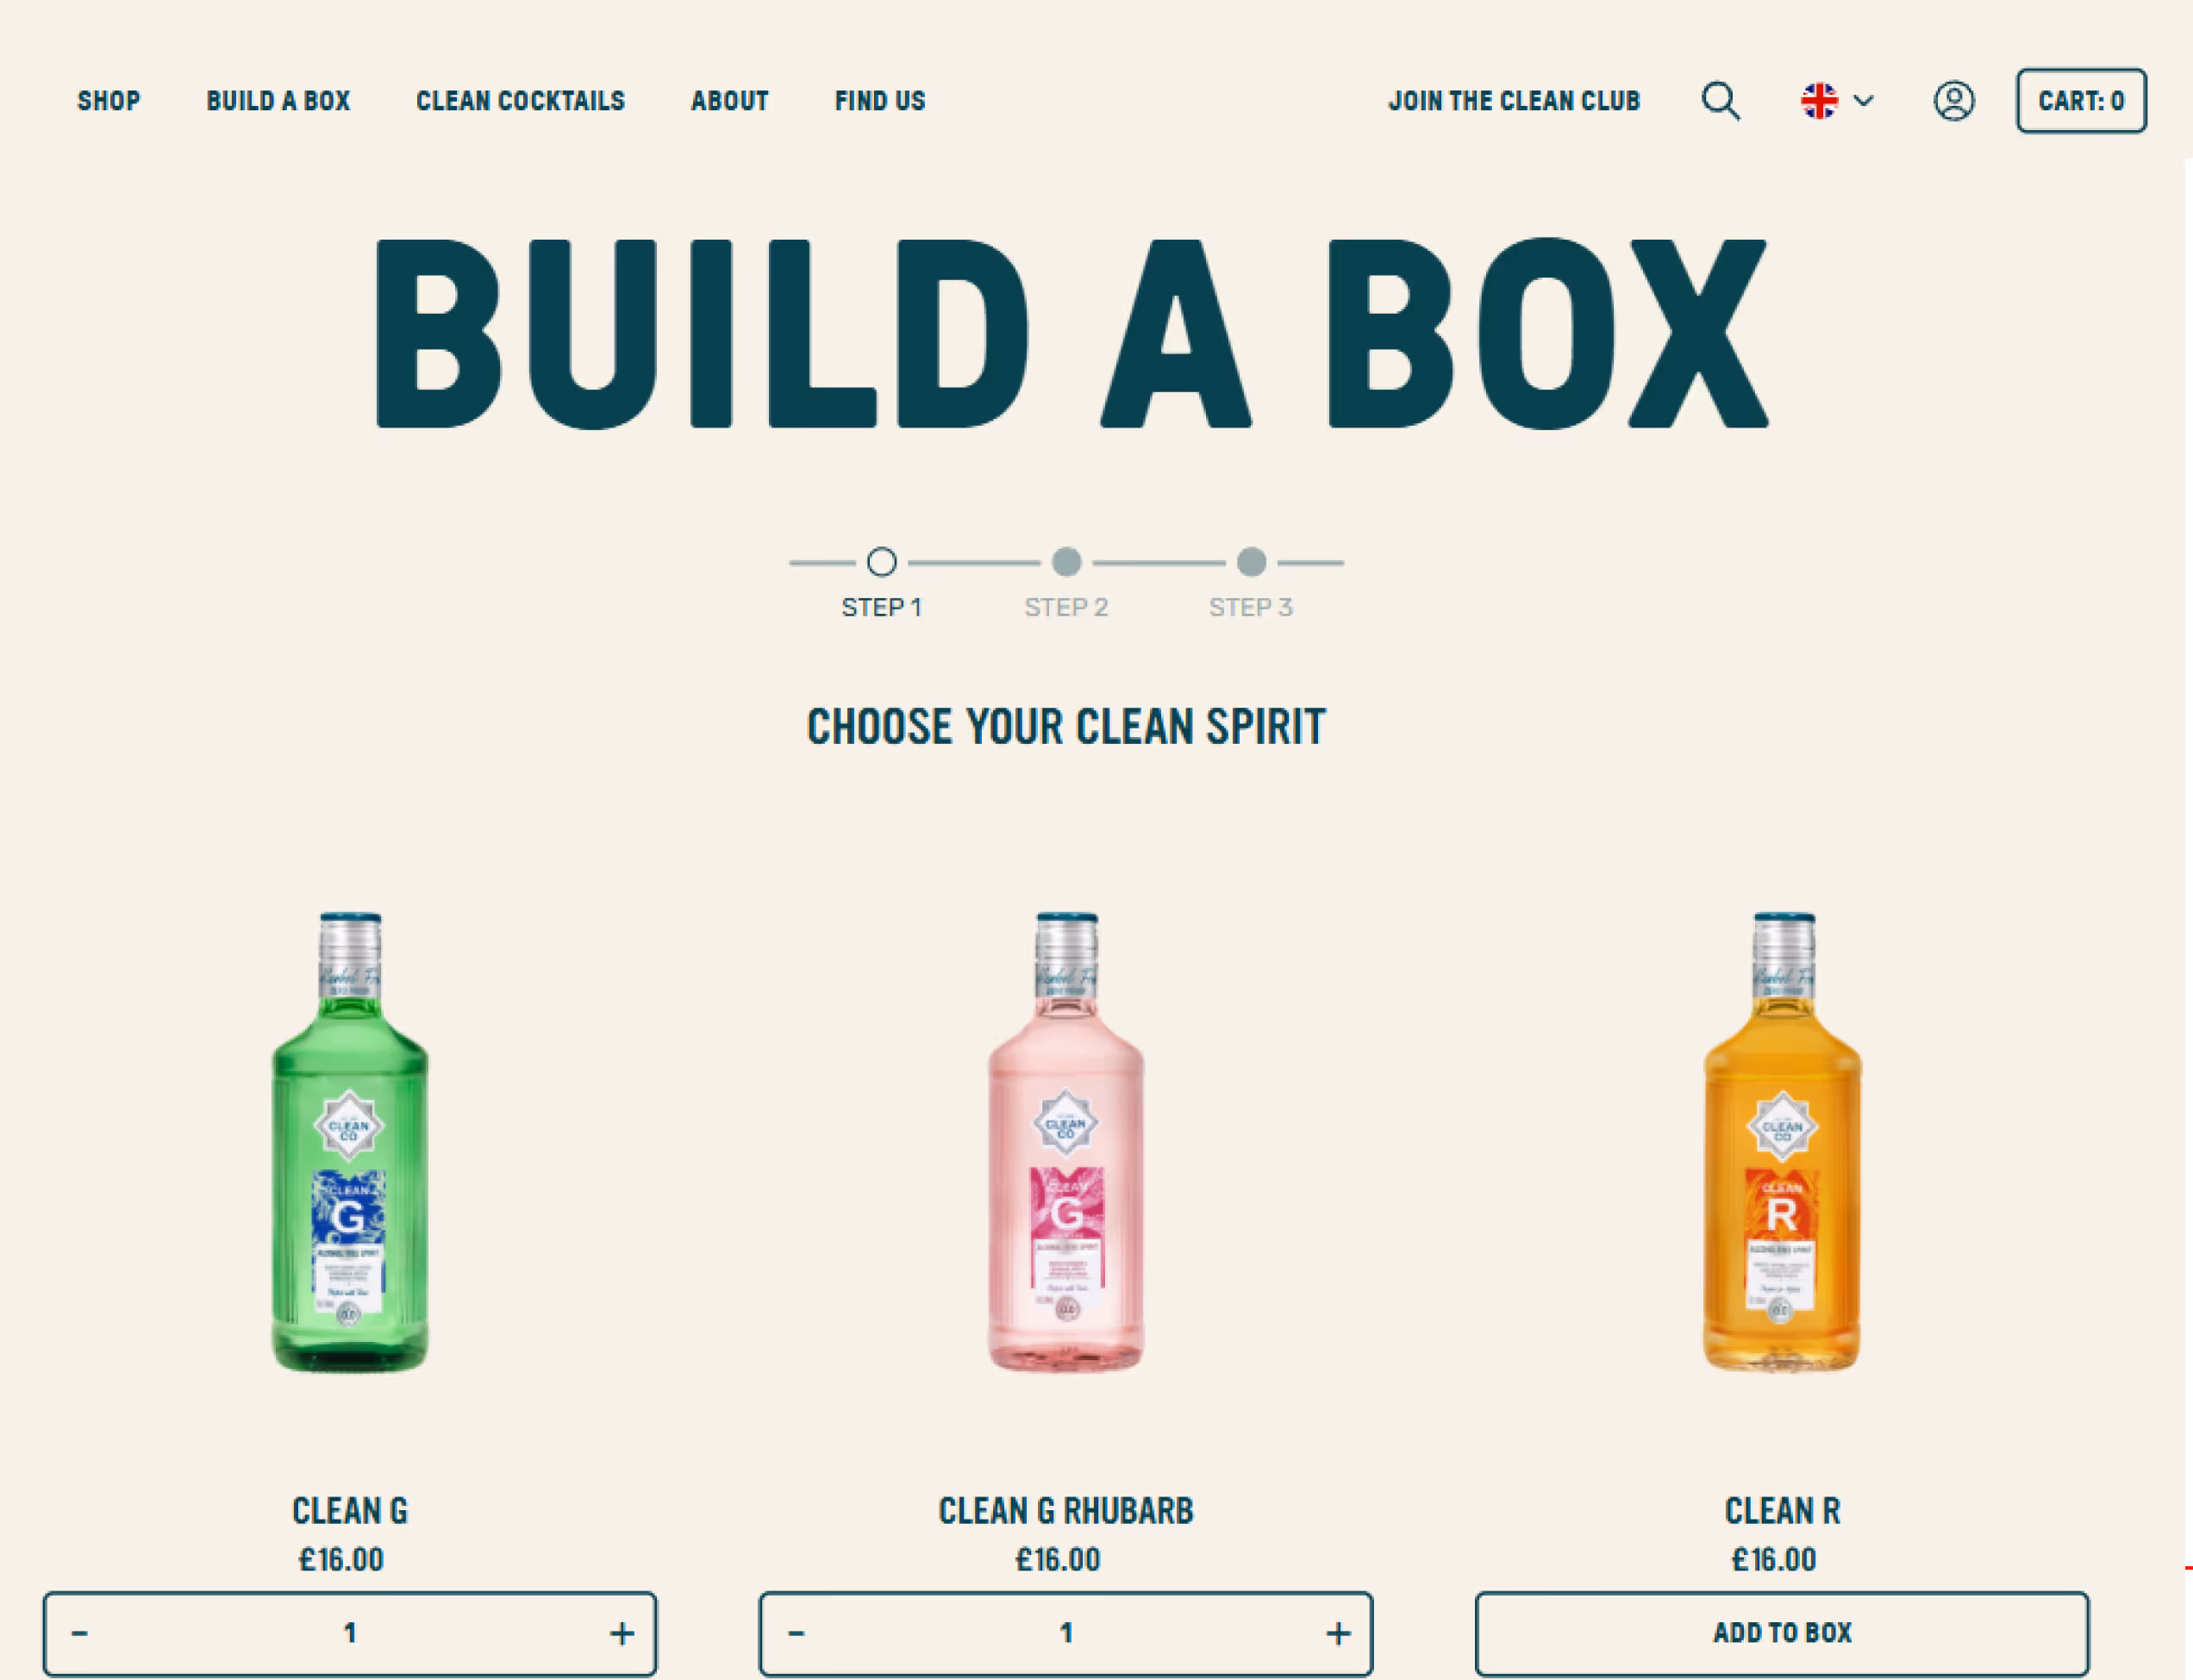This screenshot has height=1680, width=2193.
Task: Click the pink Clean G Rhubarb bottle
Action: 1066,1141
